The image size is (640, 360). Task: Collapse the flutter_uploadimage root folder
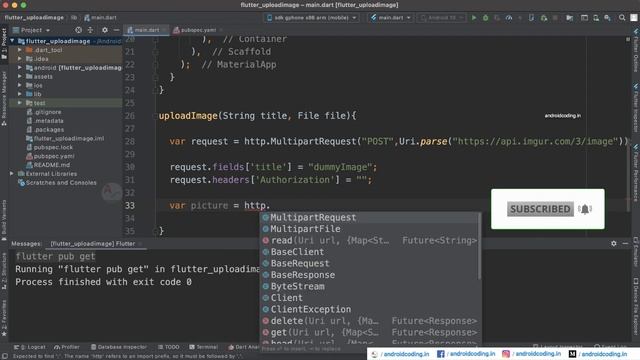pyautogui.click(x=12, y=41)
